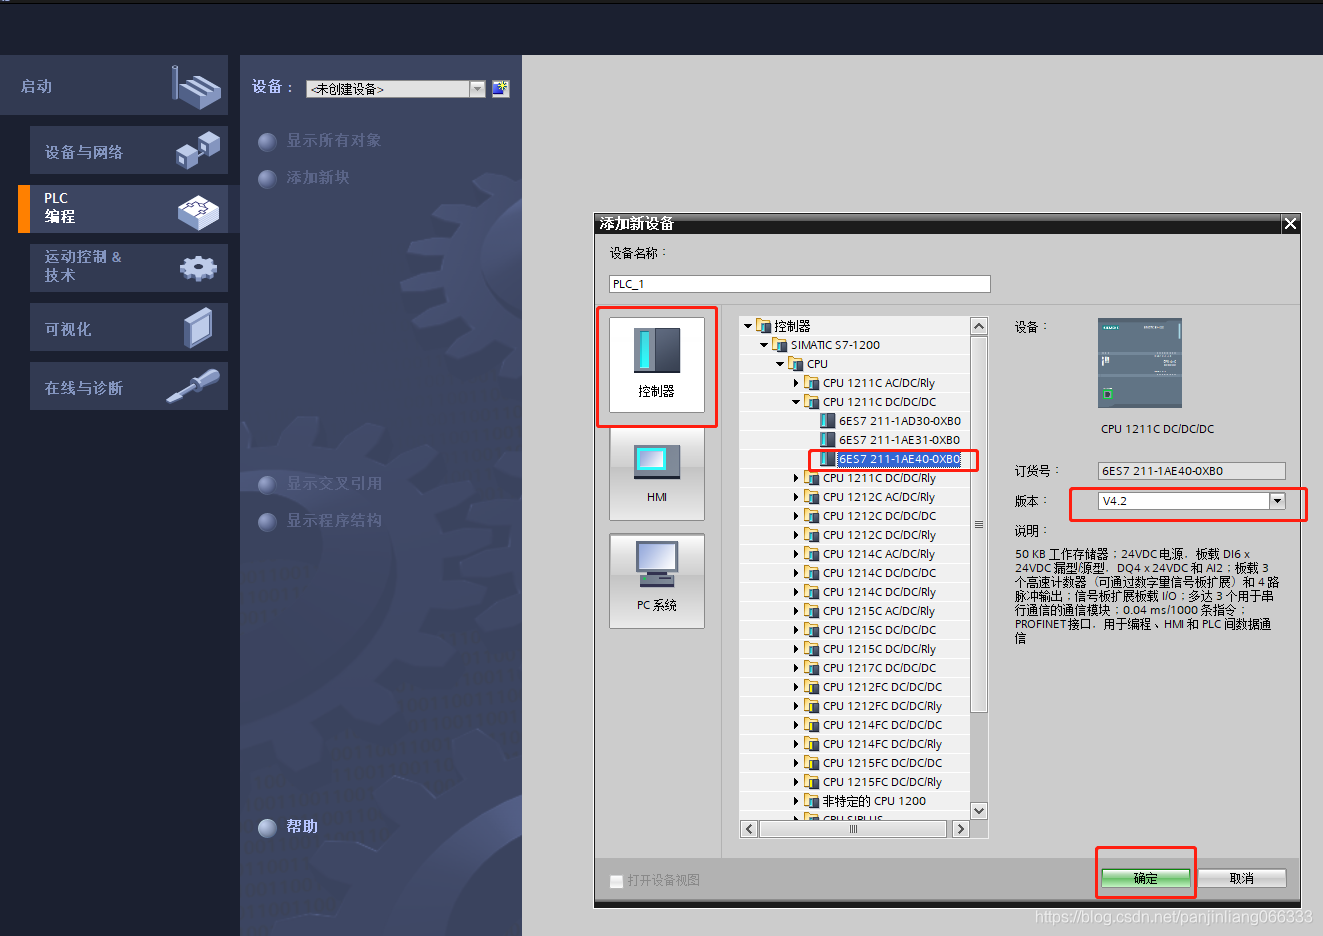Select CPU 1212C DC/DC/DC tree item
This screenshot has height=936, width=1323.
[879, 516]
